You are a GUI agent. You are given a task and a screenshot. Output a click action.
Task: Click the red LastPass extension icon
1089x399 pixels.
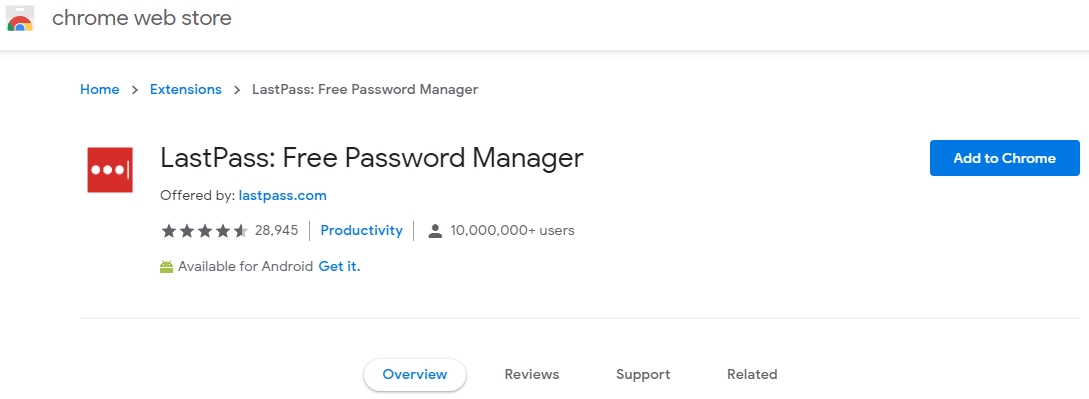tap(110, 170)
